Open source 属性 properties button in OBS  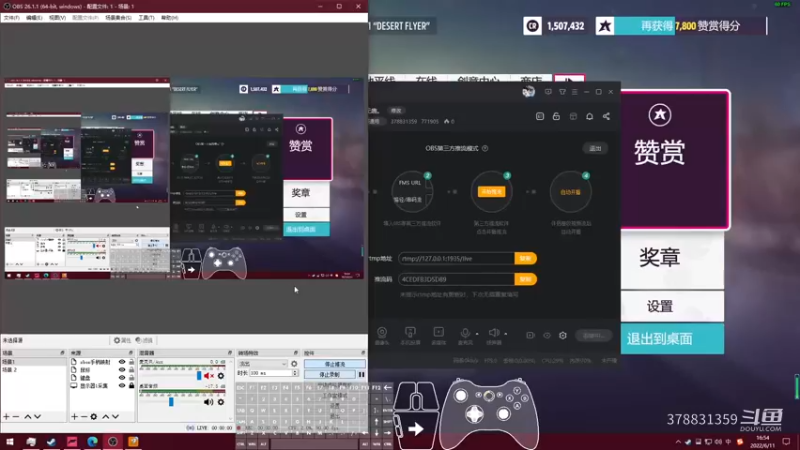(x=122, y=340)
